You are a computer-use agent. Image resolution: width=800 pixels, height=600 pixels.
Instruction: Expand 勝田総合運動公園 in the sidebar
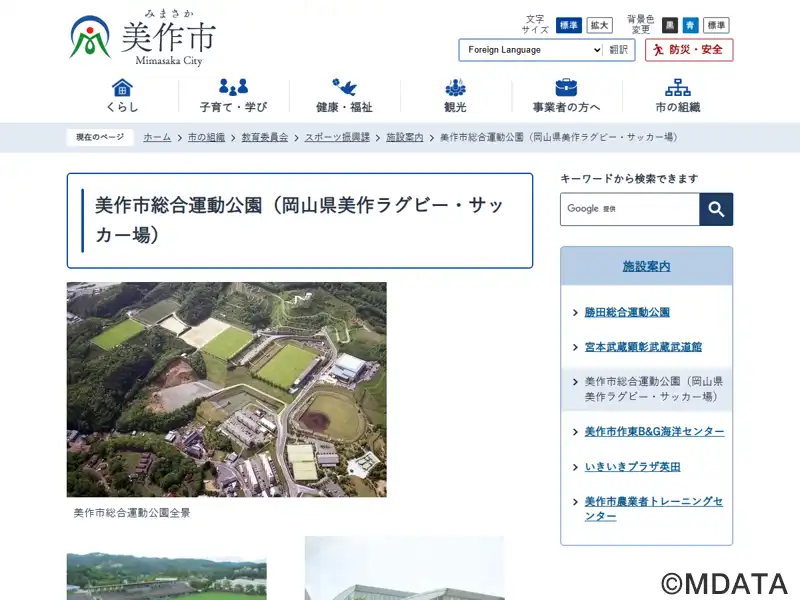627,312
